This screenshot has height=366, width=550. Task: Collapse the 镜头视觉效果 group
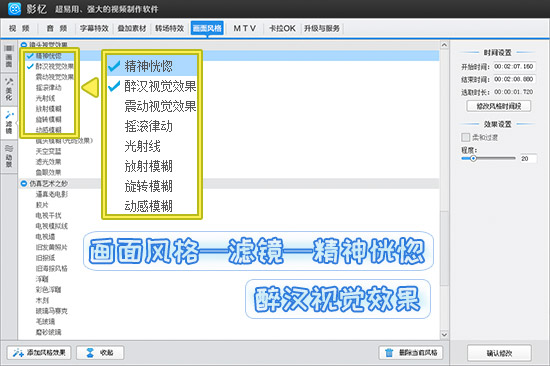(24, 45)
